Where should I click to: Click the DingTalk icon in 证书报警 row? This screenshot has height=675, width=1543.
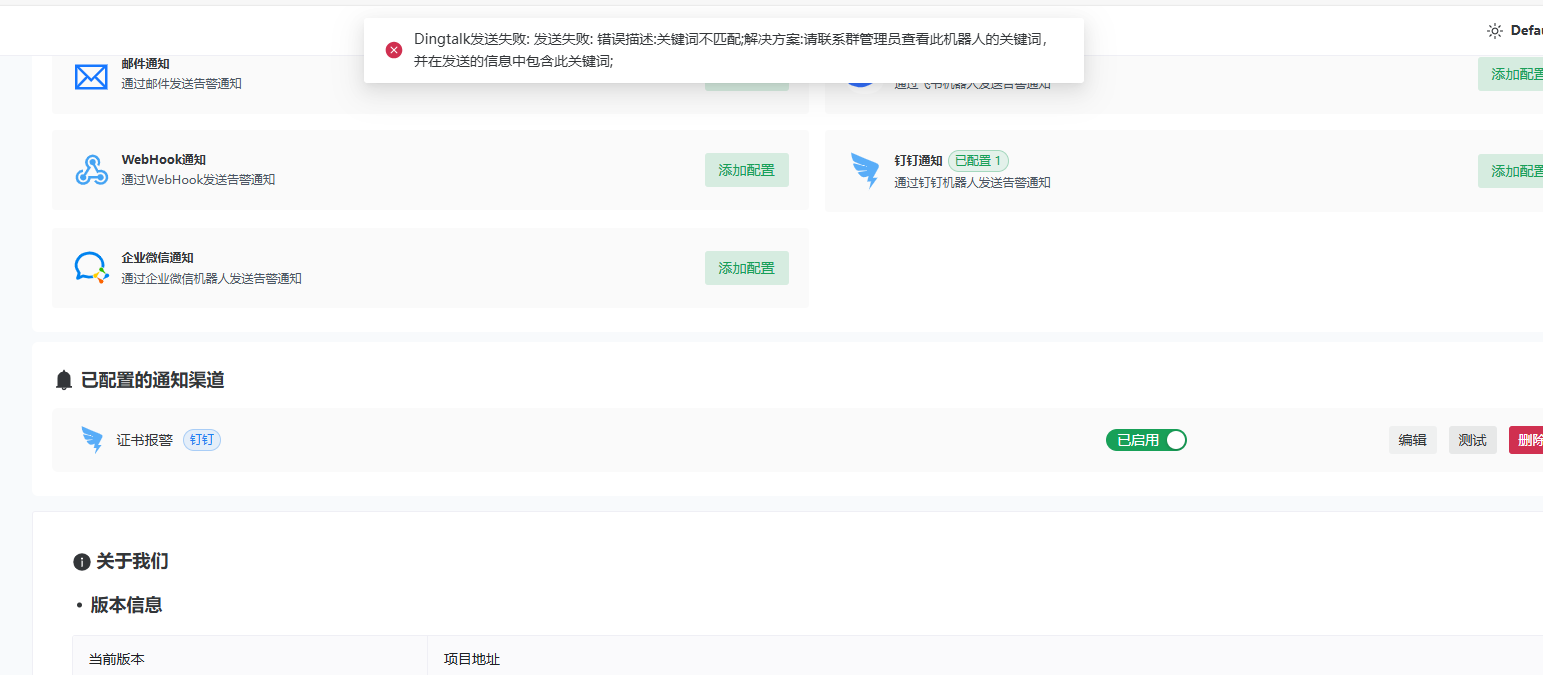tap(92, 440)
